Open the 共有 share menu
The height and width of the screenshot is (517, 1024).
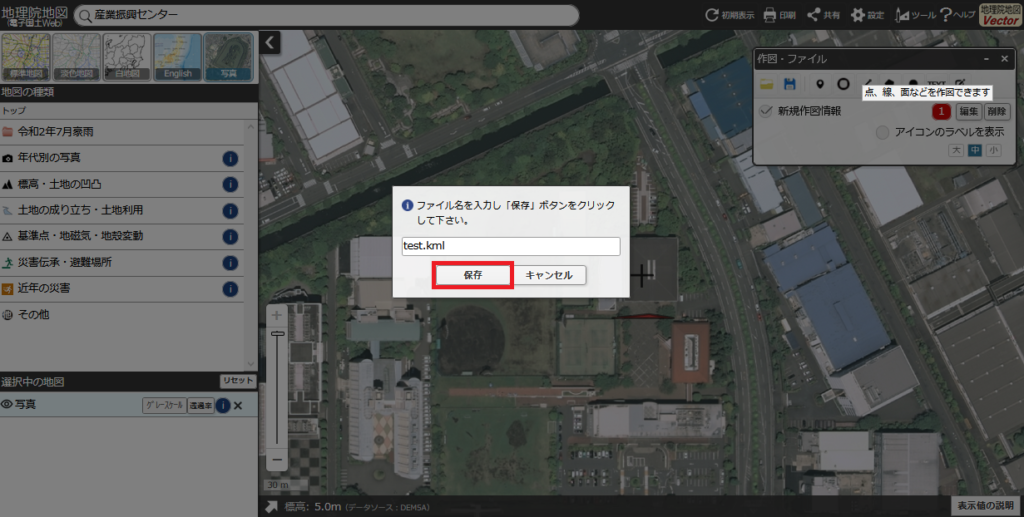pos(824,14)
